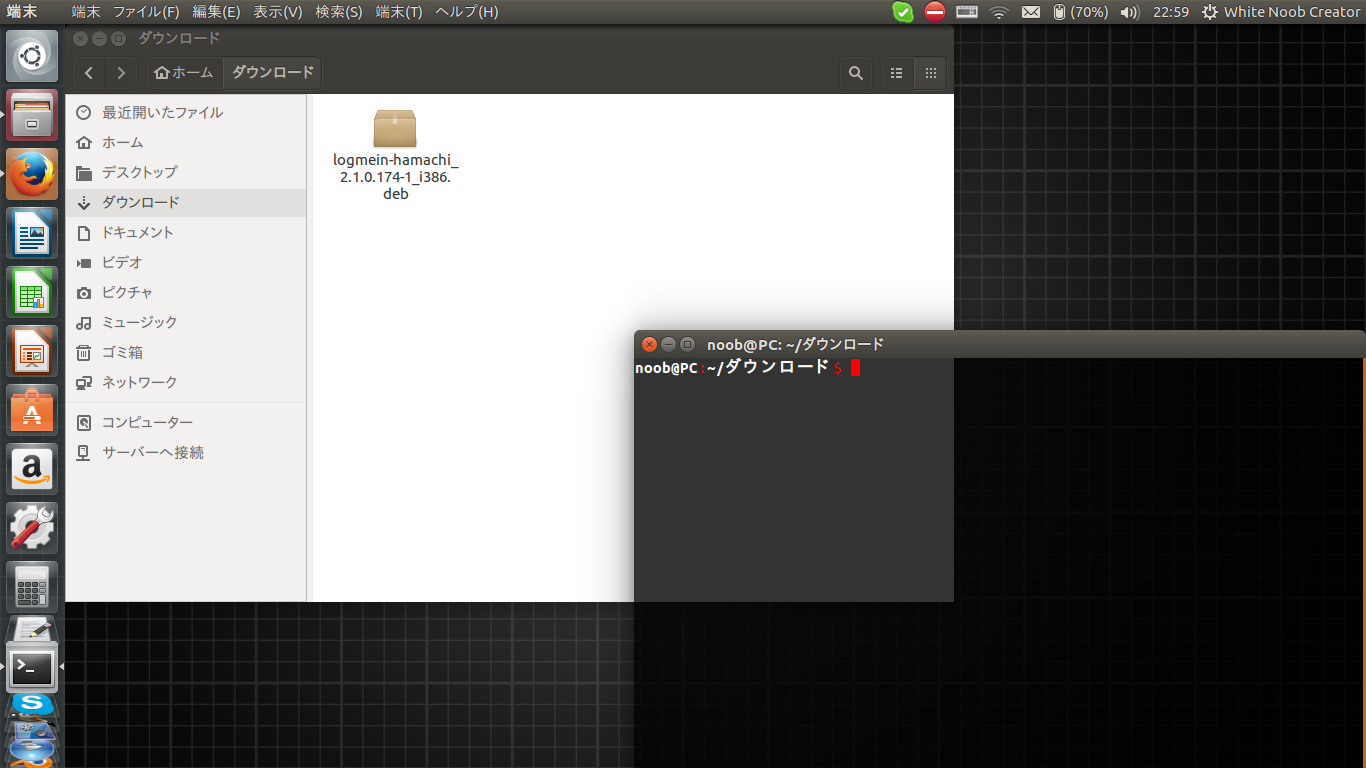
Task: Open the 端末 menu in menu bar
Action: (86, 12)
